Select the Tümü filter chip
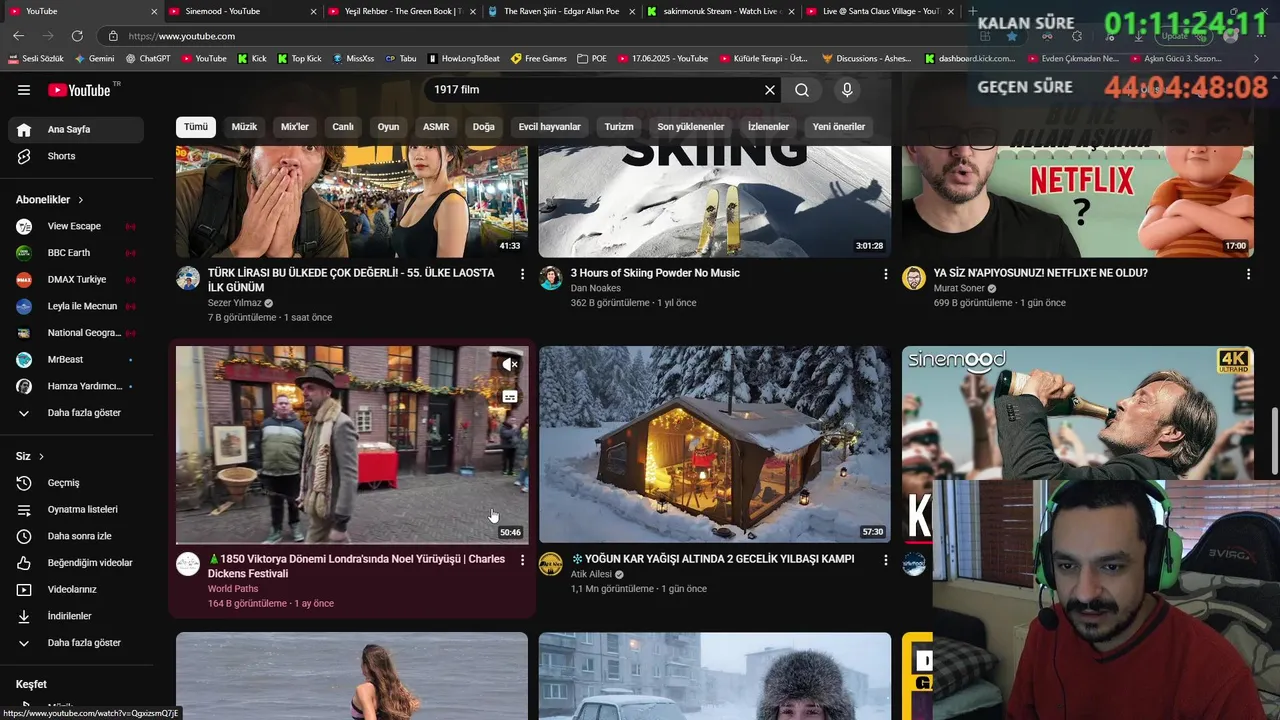This screenshot has height=720, width=1280. (196, 127)
